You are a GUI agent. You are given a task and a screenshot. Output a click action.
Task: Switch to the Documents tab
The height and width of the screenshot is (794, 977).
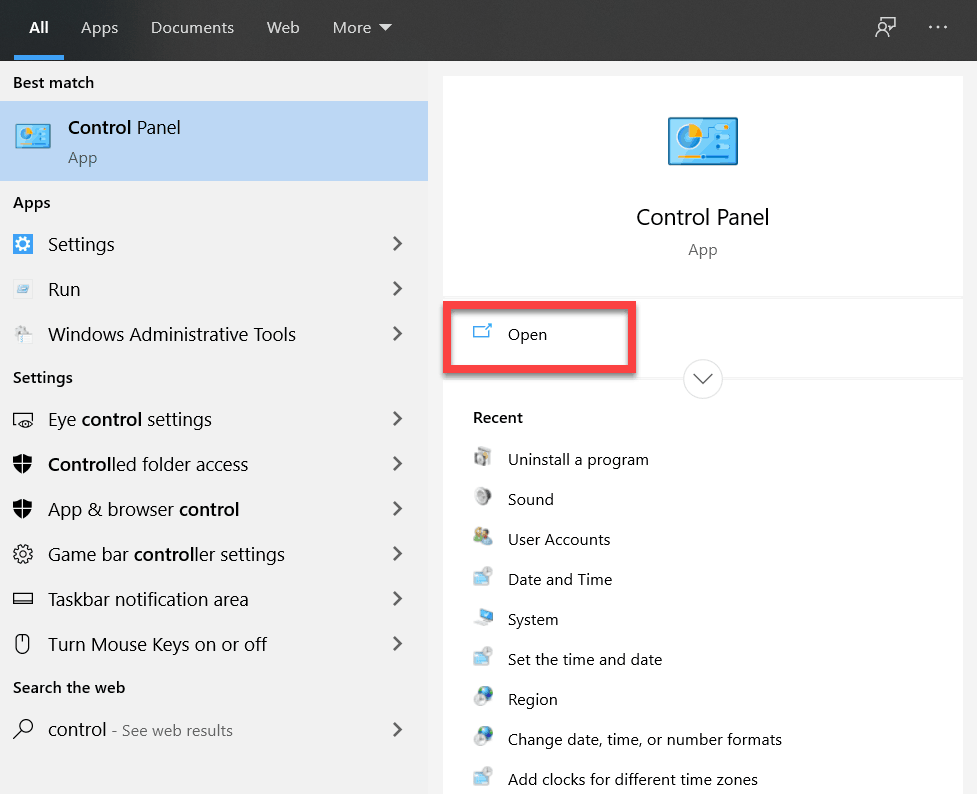coord(193,27)
